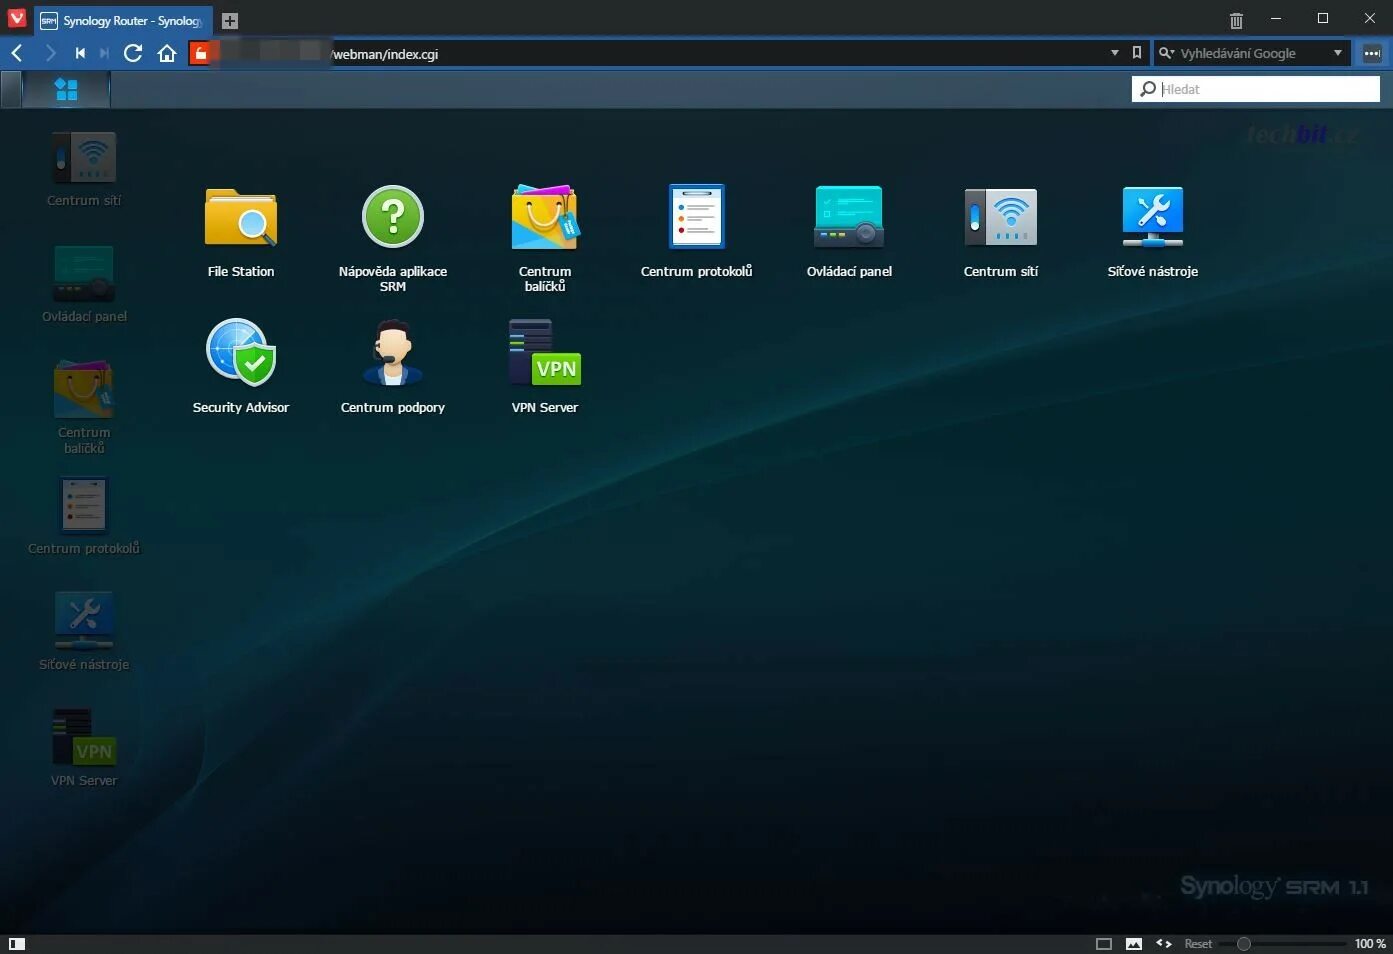Open Security Advisor app

[x=241, y=366]
